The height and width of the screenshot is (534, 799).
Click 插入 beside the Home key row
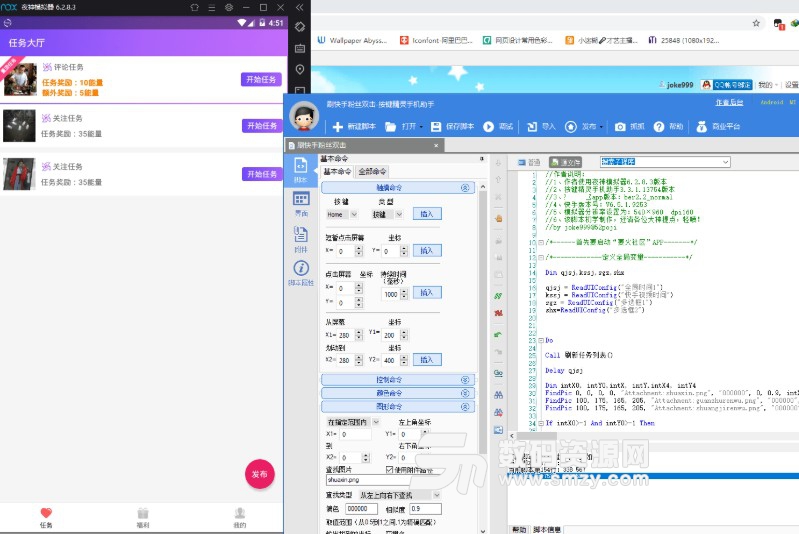click(427, 214)
